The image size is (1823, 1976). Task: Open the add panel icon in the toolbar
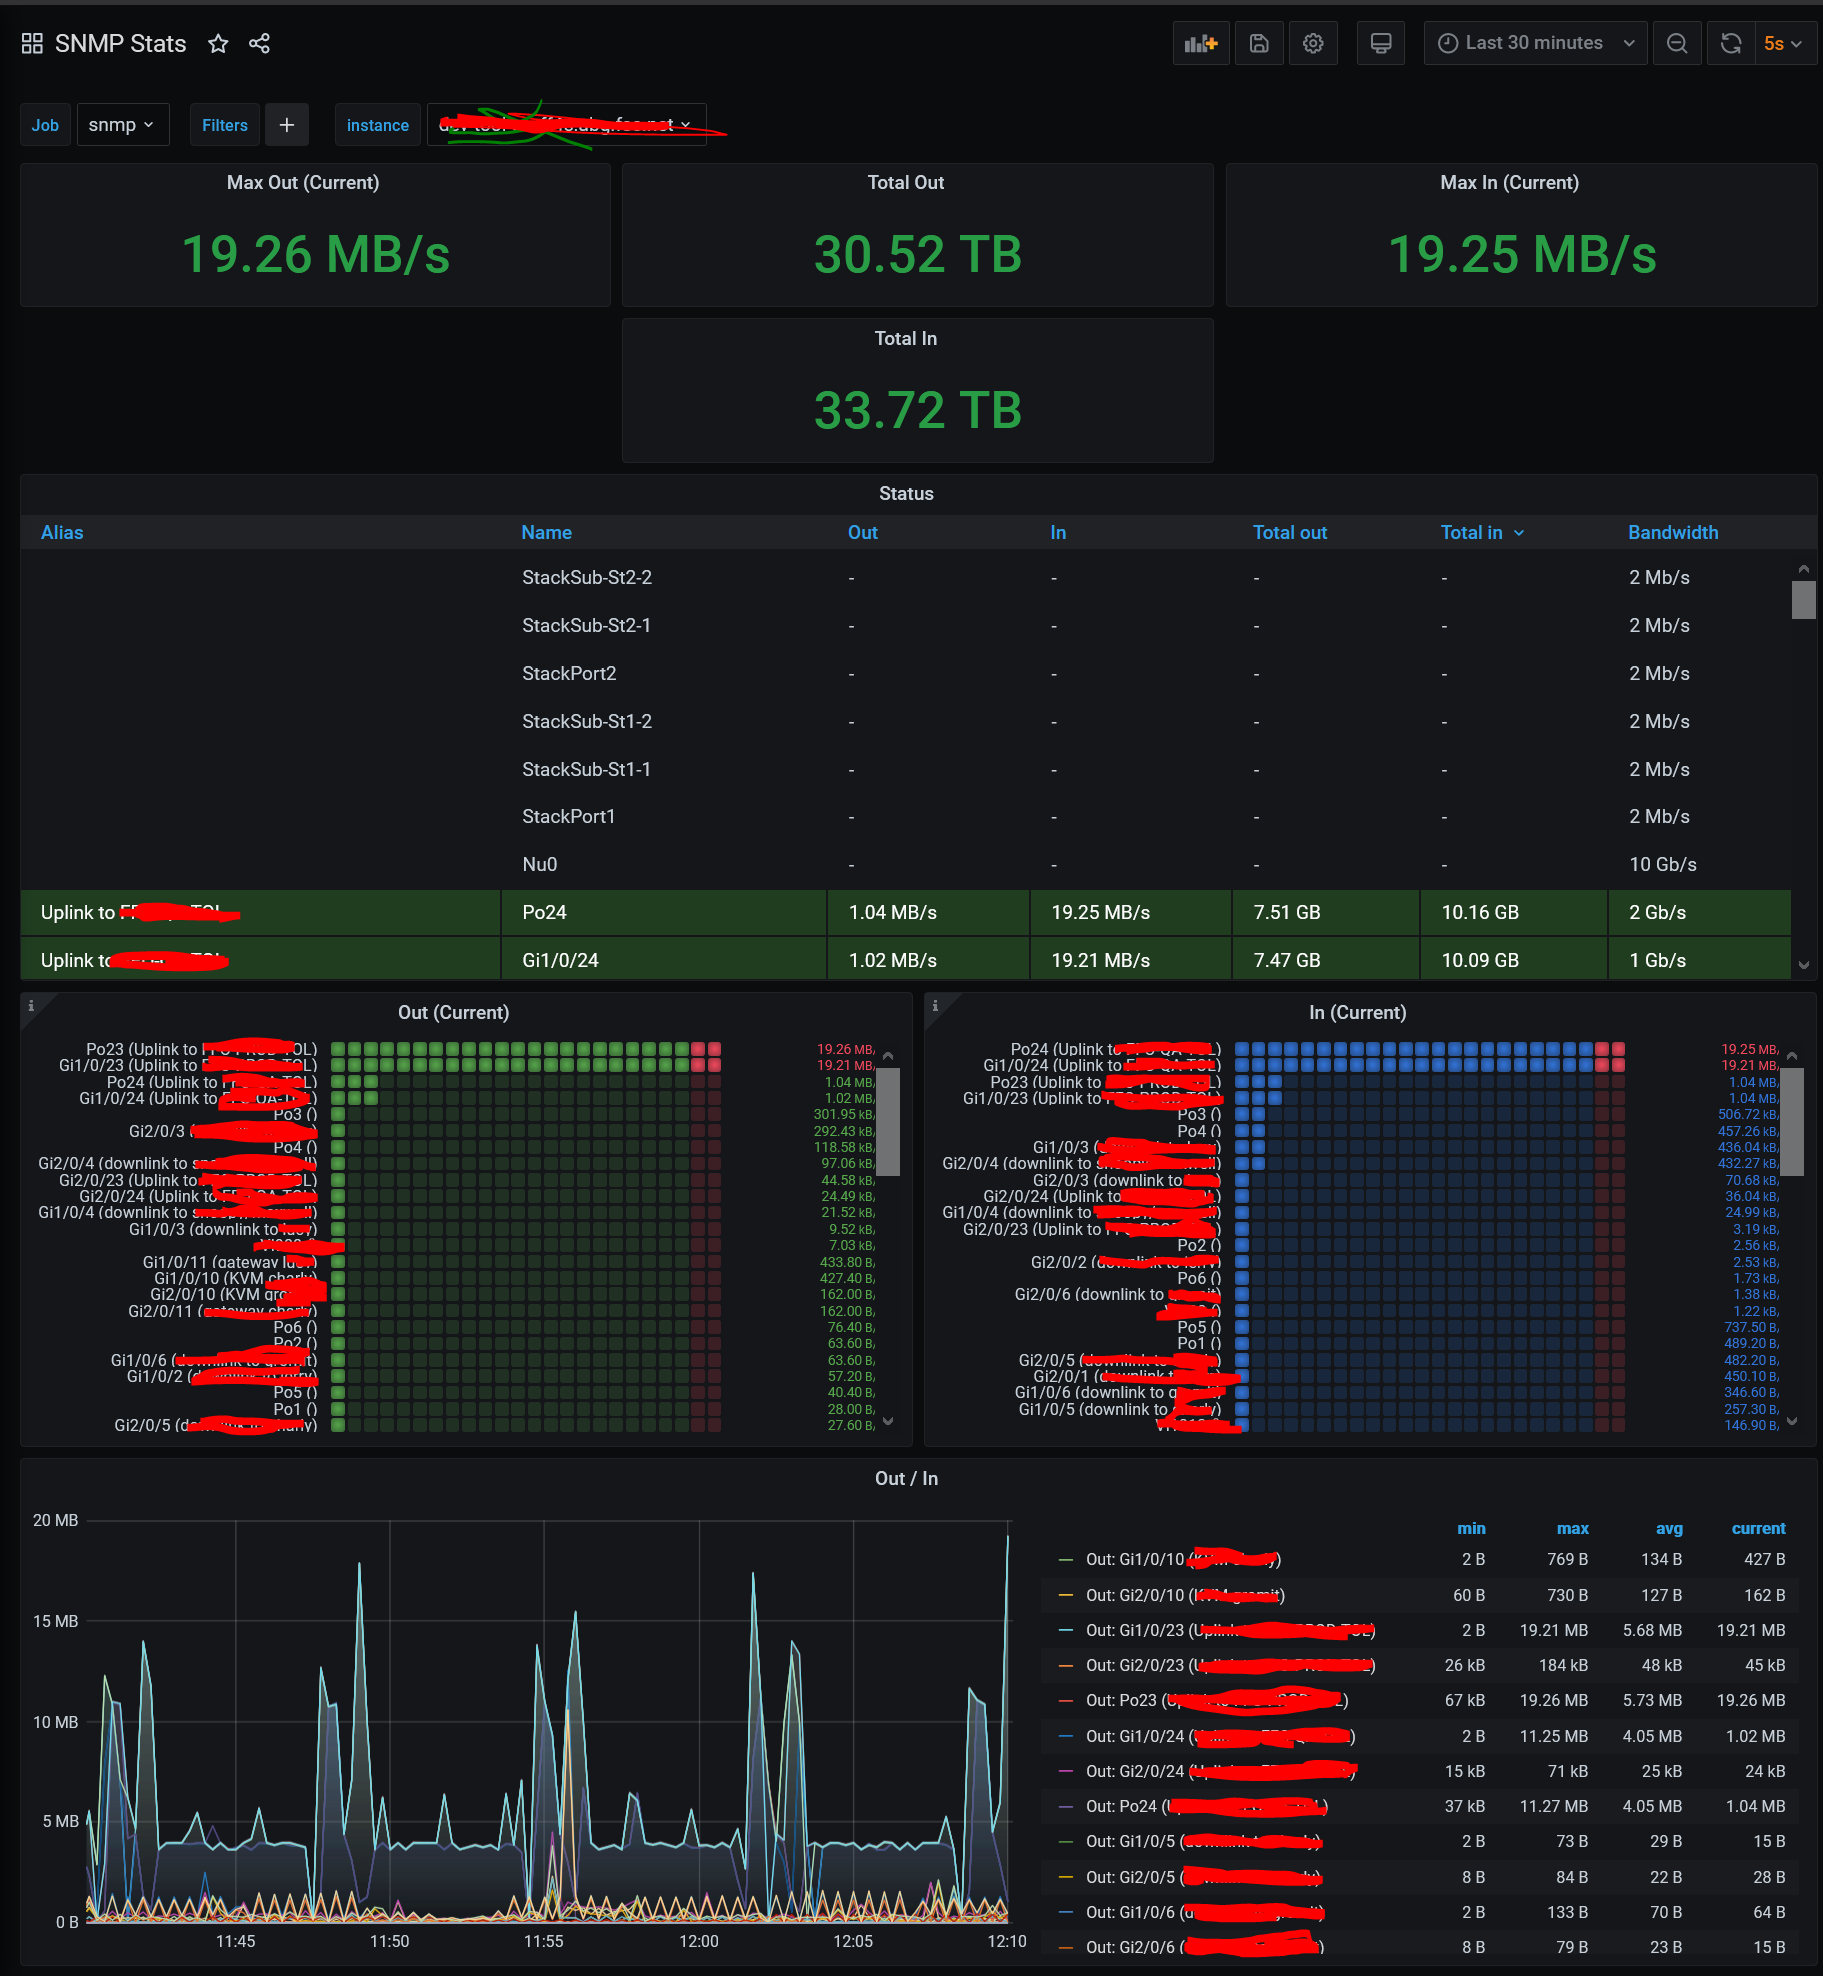coord(1201,43)
